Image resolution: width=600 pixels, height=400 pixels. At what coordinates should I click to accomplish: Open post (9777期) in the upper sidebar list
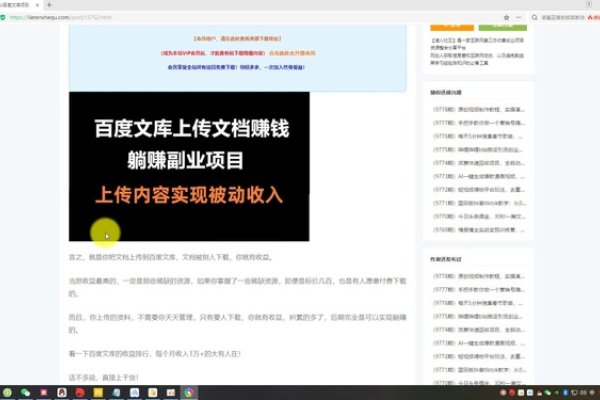[x=479, y=123]
